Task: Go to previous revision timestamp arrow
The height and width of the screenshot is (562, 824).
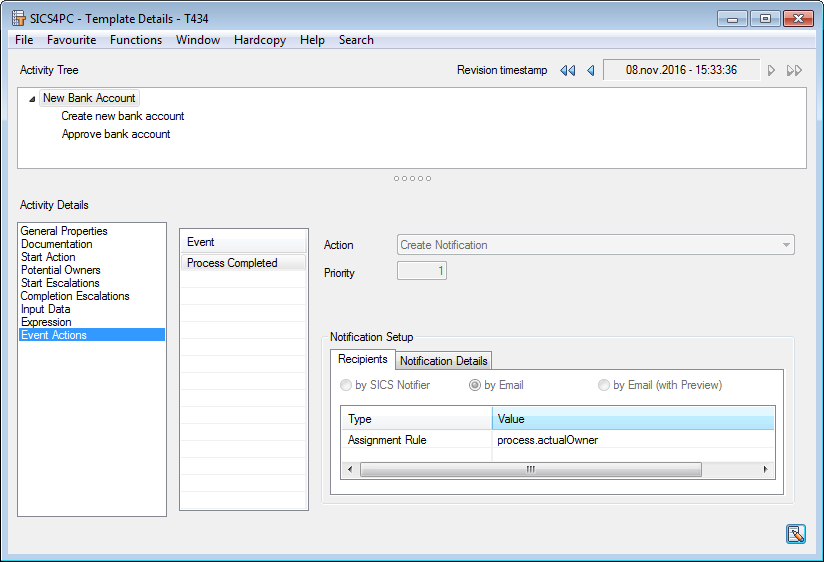Action: pyautogui.click(x=590, y=70)
